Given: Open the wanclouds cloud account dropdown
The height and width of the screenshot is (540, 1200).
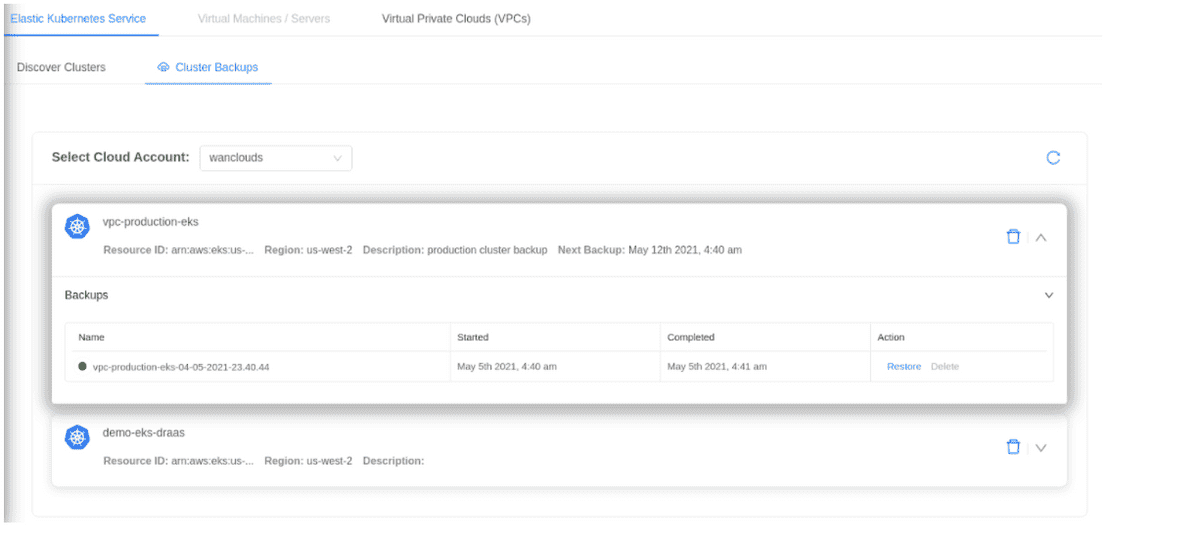Looking at the screenshot, I should click(x=276, y=158).
